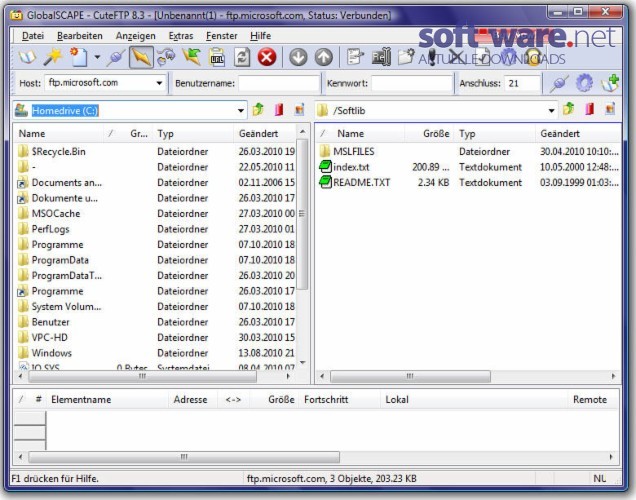Click the Download down-arrow icon
The height and width of the screenshot is (500, 636).
pyautogui.click(x=299, y=57)
